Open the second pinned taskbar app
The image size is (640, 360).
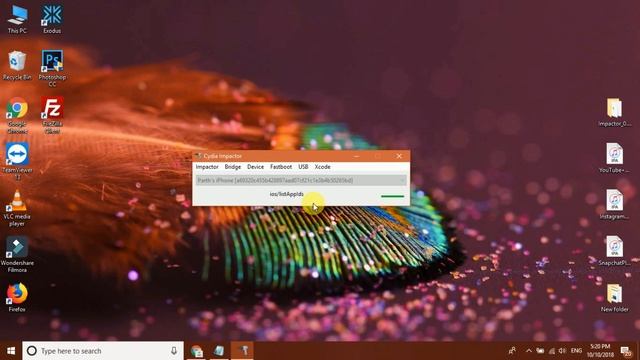[x=219, y=351]
